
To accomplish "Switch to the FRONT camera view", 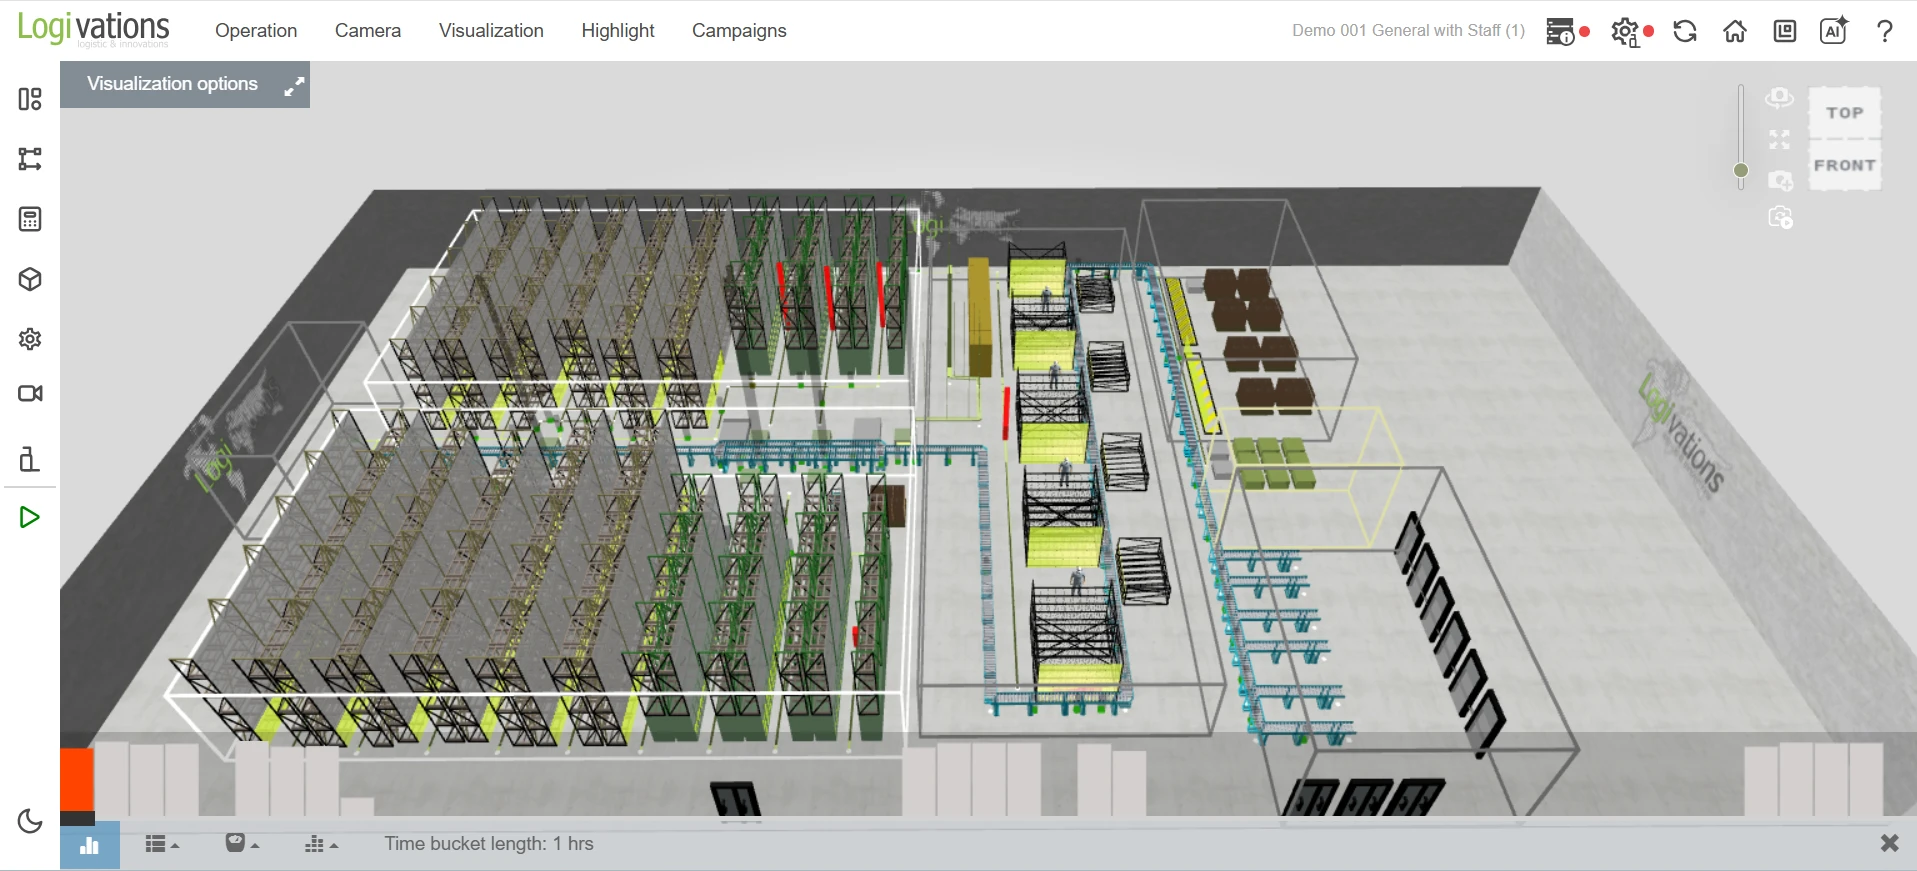I will coord(1845,165).
